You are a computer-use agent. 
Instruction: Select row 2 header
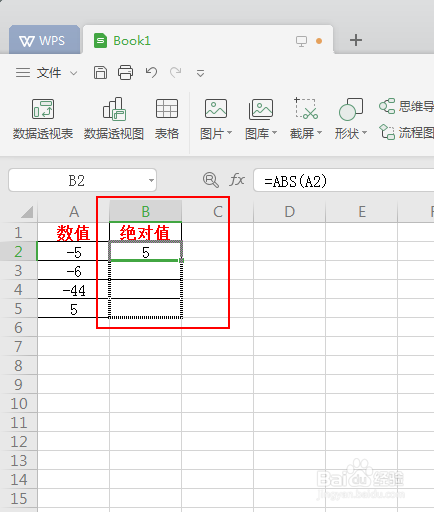point(18,251)
